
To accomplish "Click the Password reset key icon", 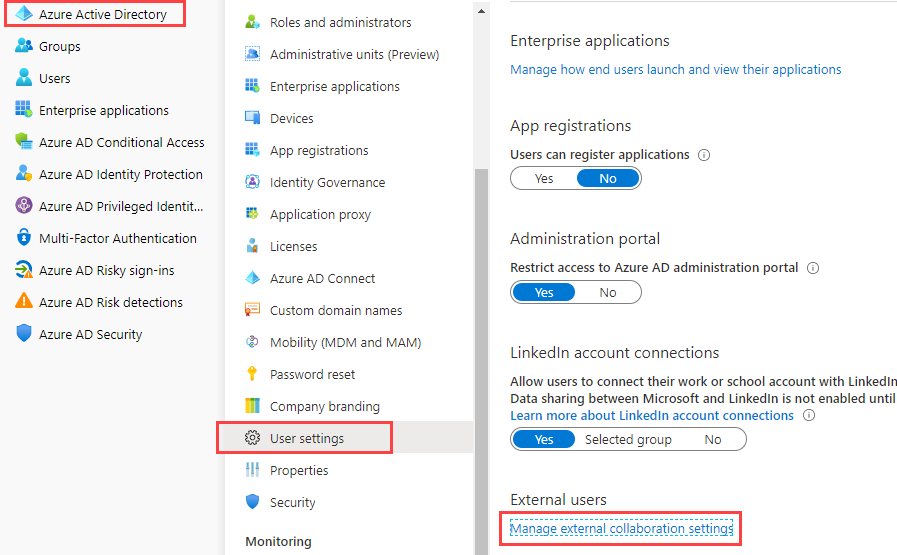I will (x=252, y=374).
